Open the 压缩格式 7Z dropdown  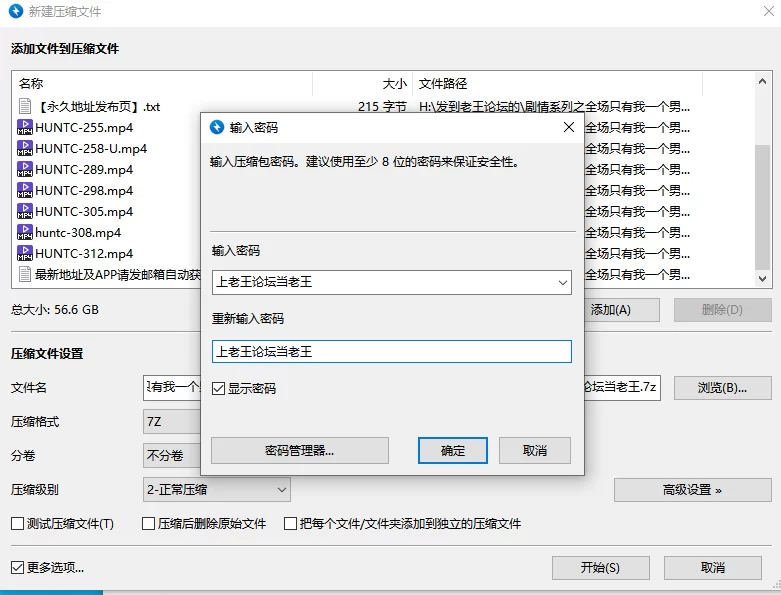(172, 422)
